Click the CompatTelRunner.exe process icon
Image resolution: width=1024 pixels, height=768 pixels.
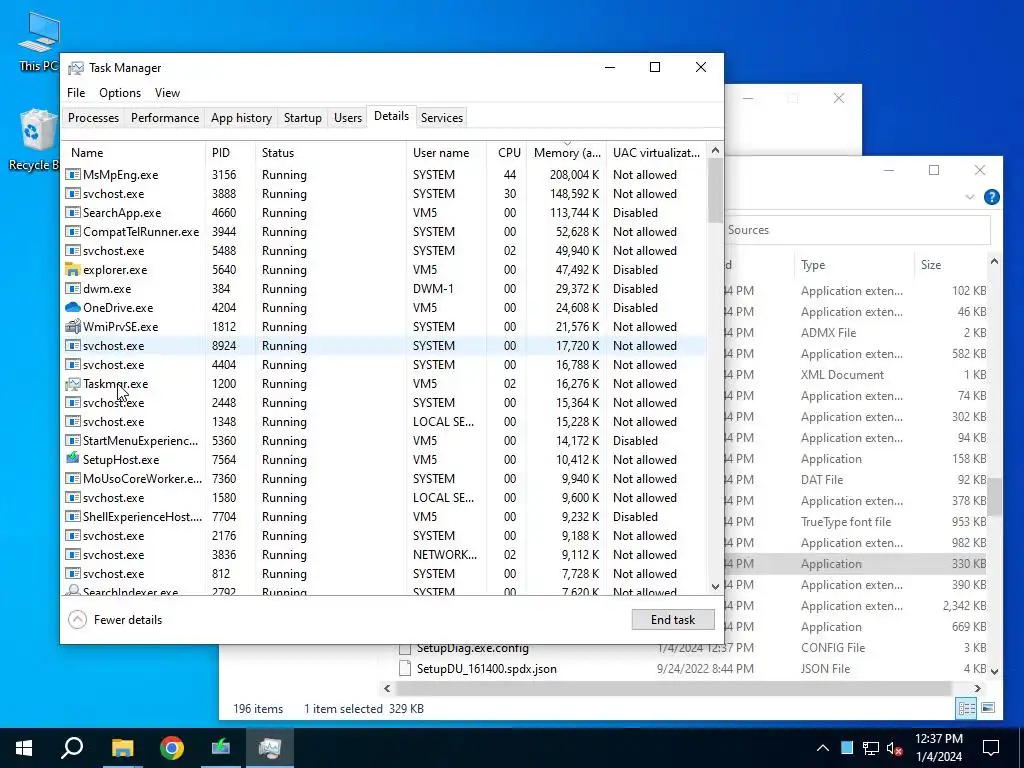click(x=72, y=232)
